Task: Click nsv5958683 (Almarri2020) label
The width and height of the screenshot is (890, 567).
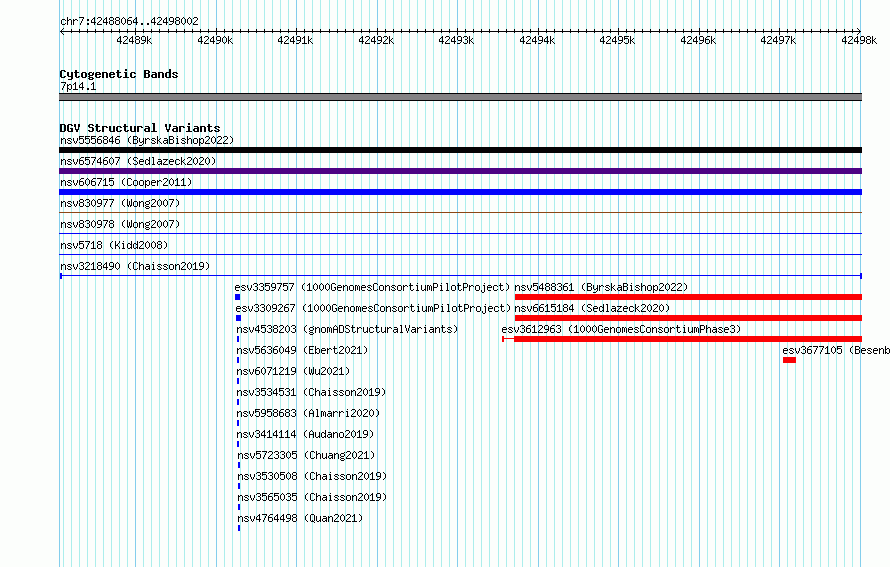Action: tap(308, 413)
